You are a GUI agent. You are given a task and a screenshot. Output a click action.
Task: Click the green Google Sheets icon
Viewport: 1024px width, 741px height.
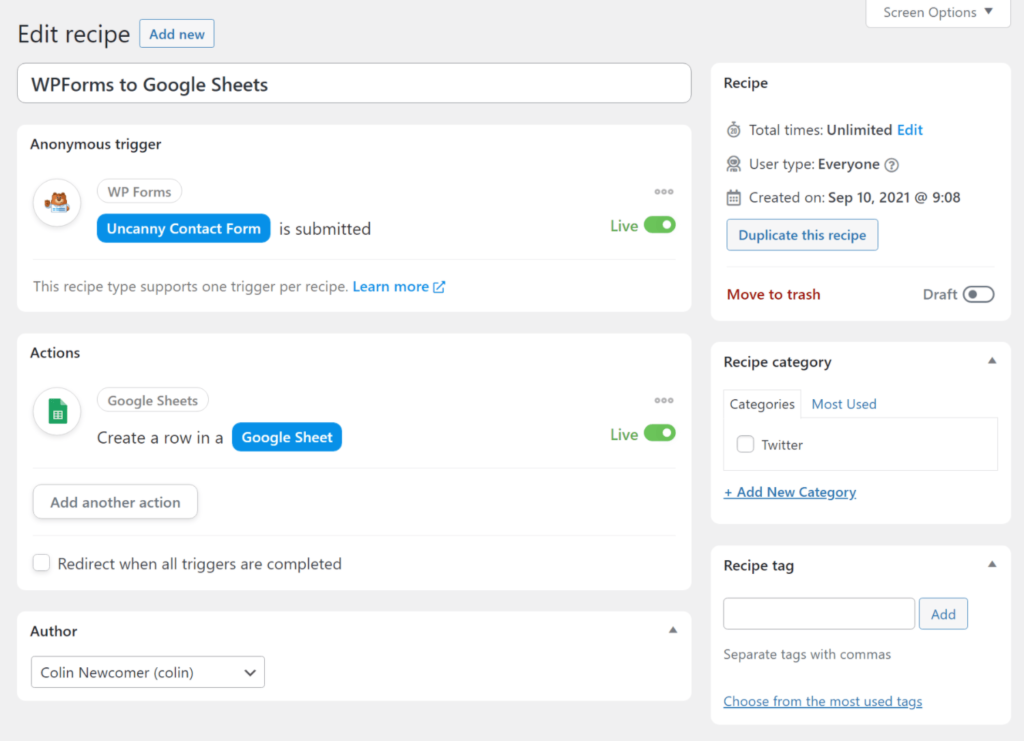point(57,411)
